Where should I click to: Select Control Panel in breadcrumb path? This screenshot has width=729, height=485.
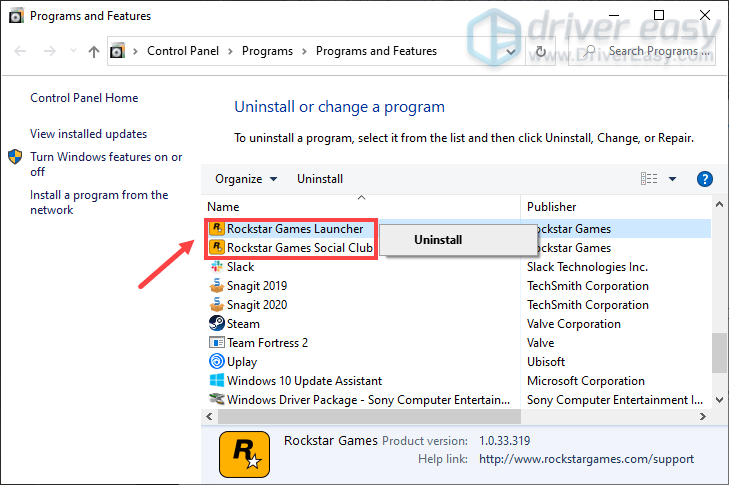[183, 51]
